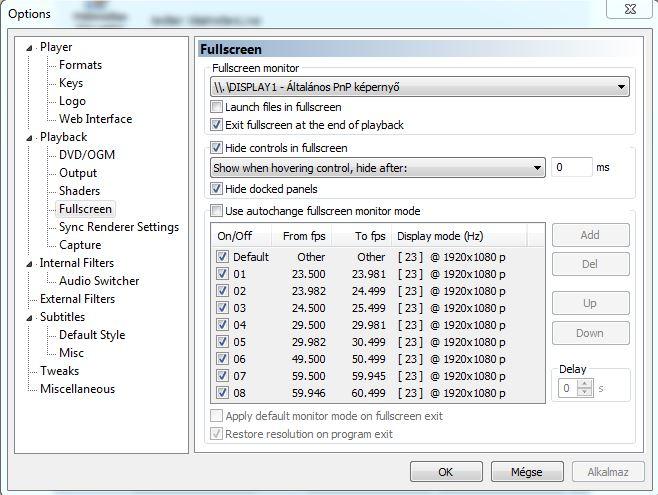Open the Tweaks settings page
The width and height of the screenshot is (658, 495).
click(x=59, y=371)
